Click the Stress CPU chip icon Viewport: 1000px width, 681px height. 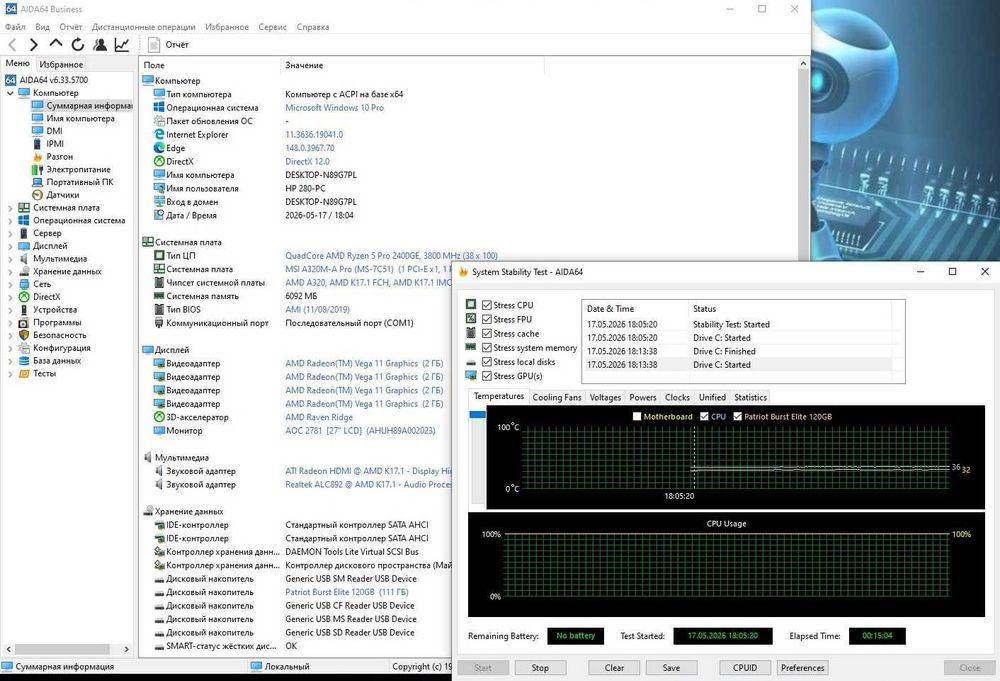471,305
